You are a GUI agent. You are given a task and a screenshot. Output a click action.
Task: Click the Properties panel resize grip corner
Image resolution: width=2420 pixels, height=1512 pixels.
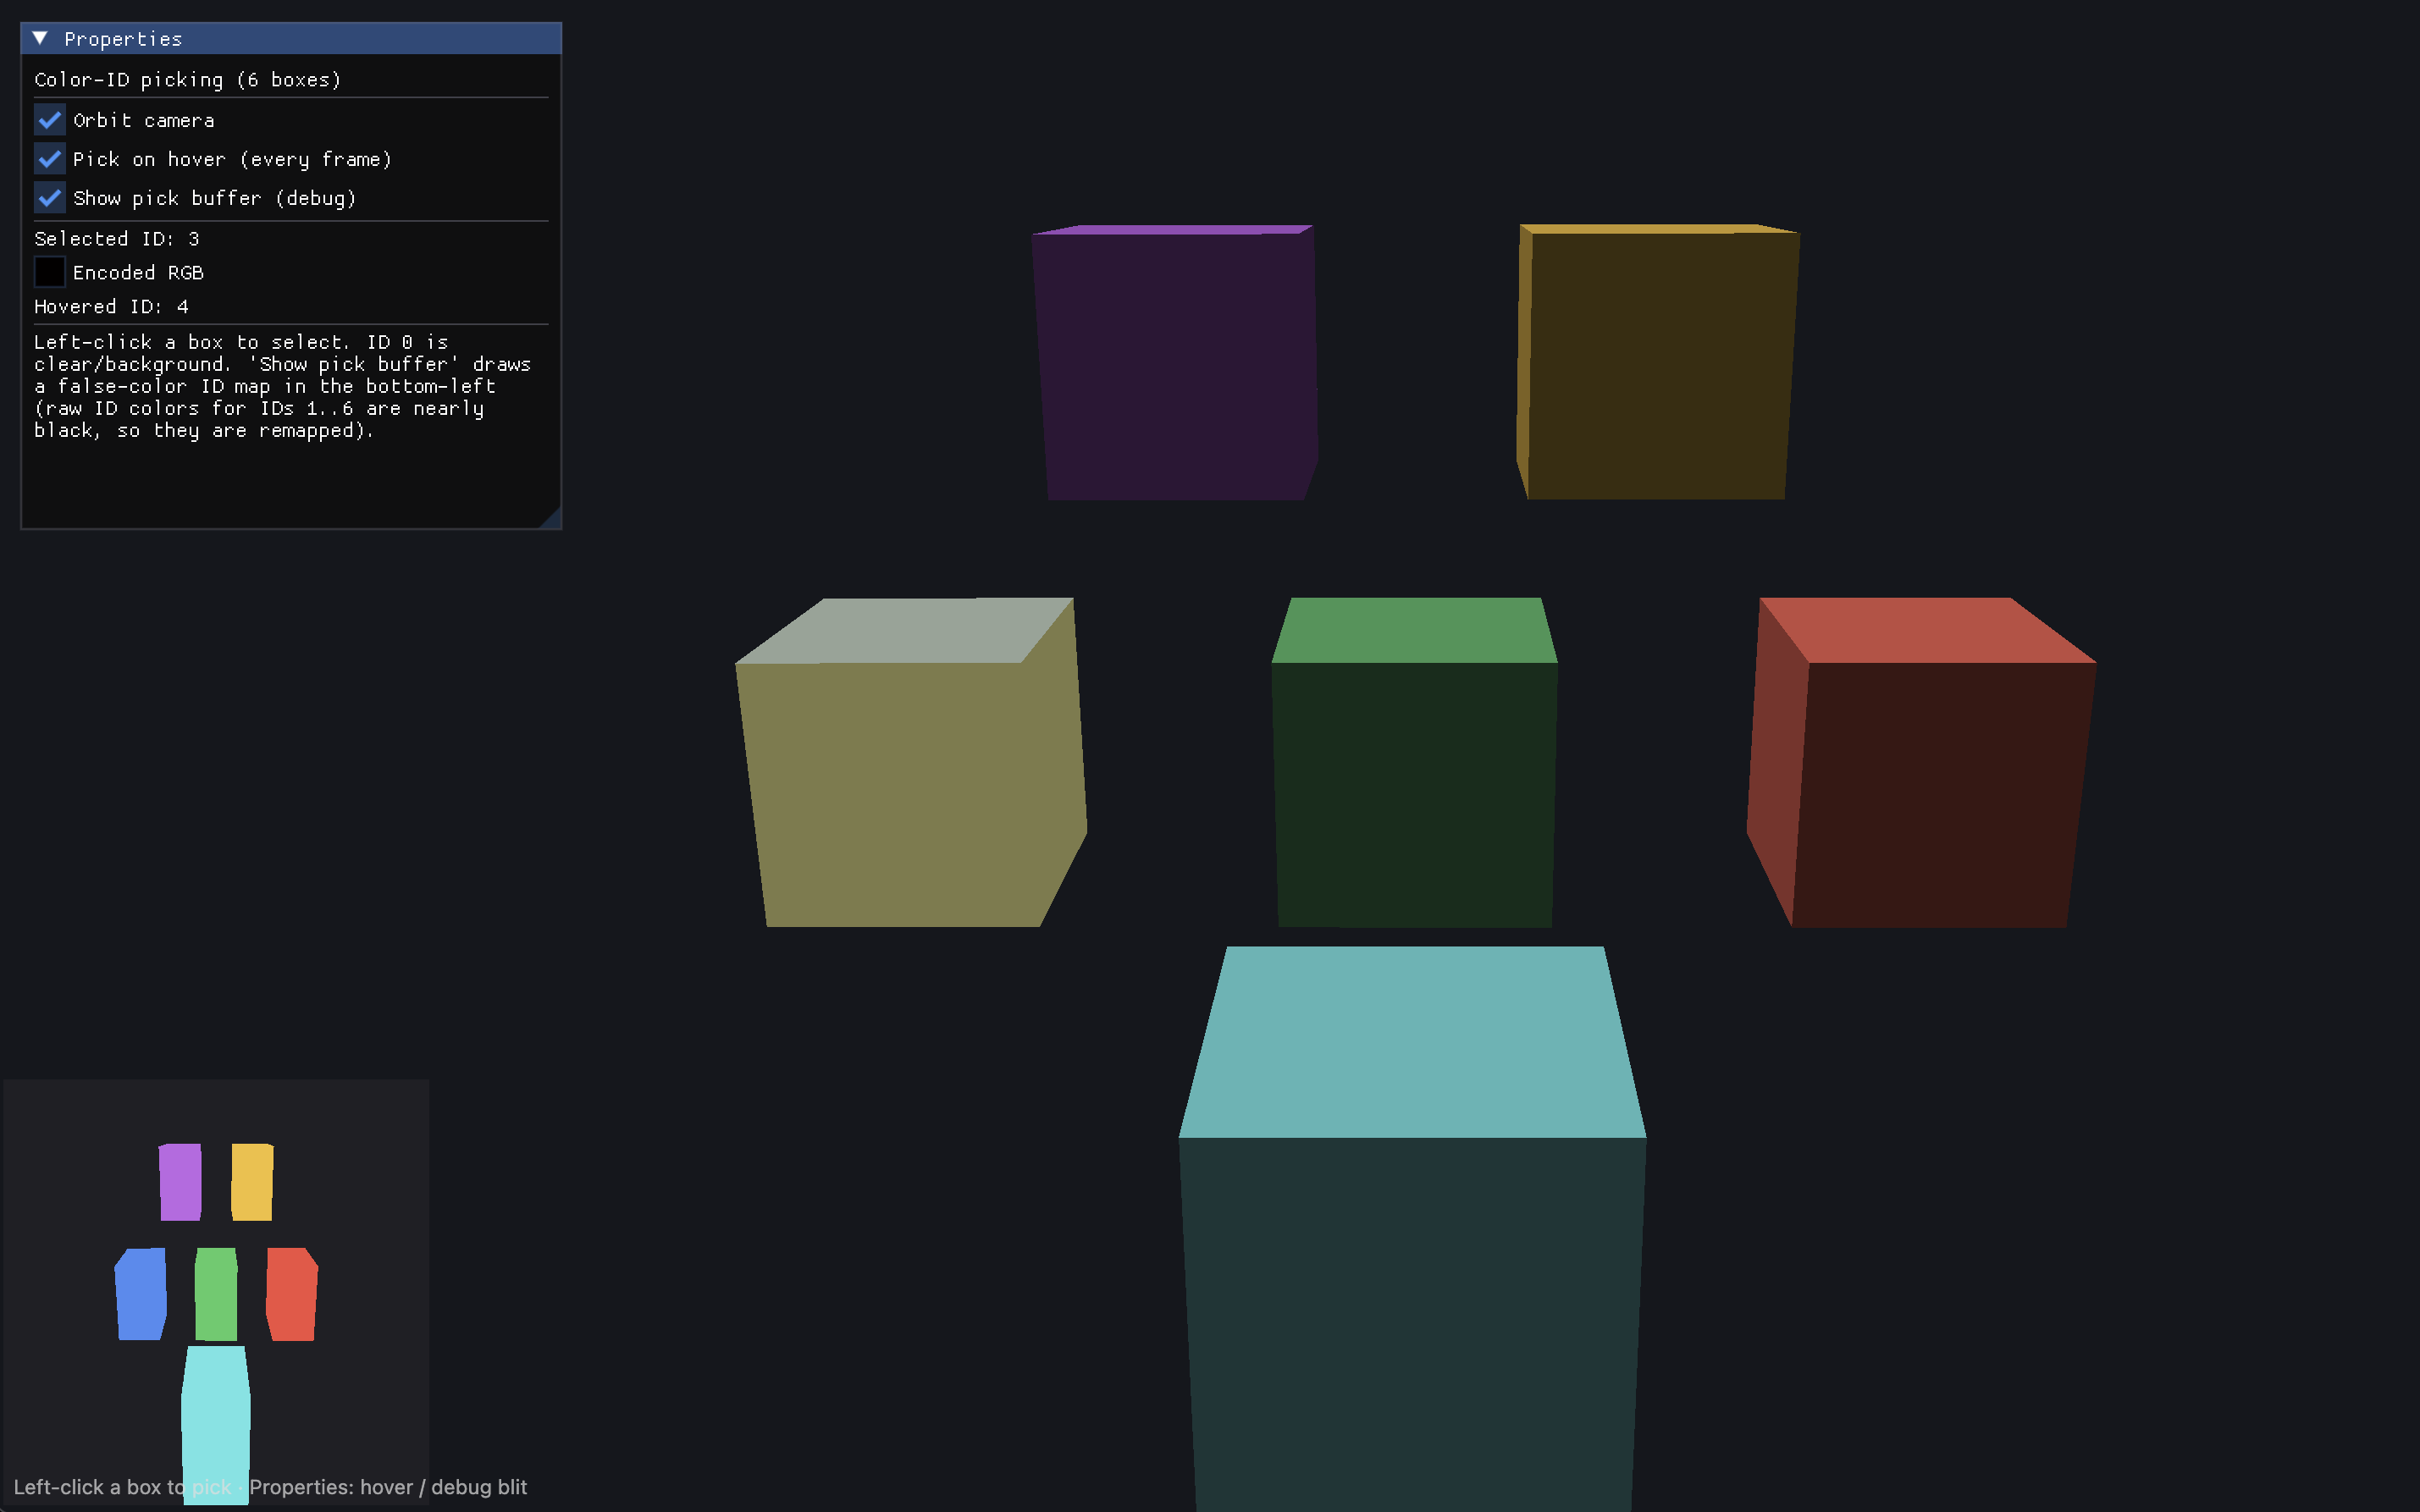tap(551, 518)
